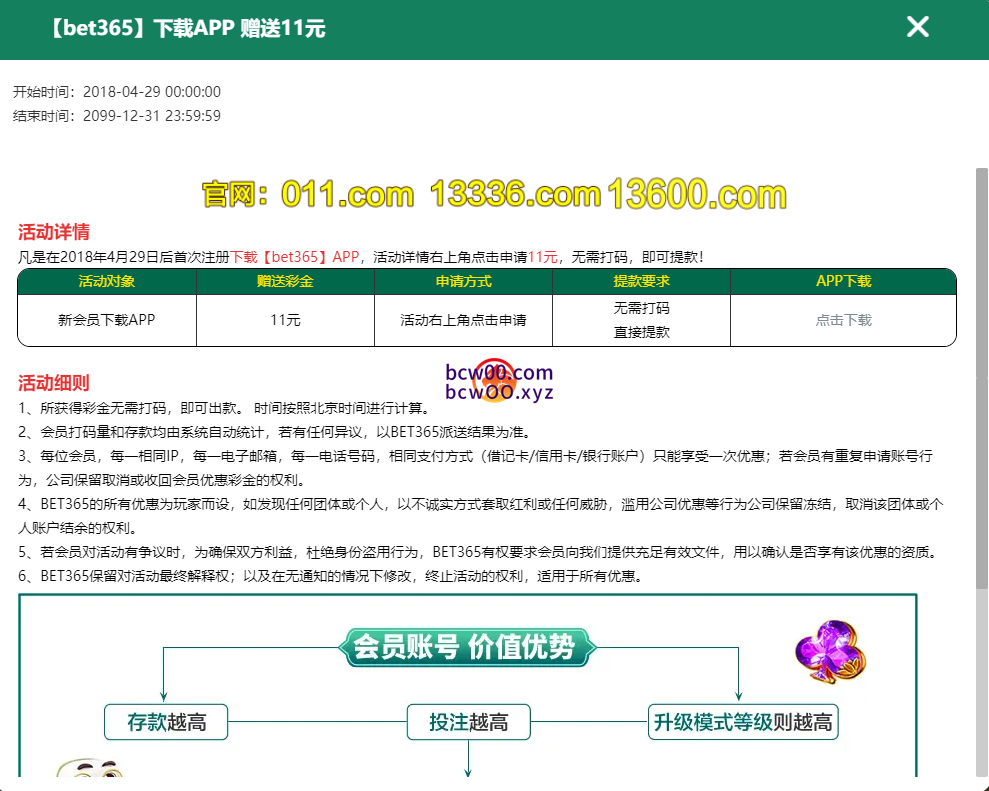Image resolution: width=989 pixels, height=791 pixels.
Task: Click the purple club gem icon
Action: [830, 652]
